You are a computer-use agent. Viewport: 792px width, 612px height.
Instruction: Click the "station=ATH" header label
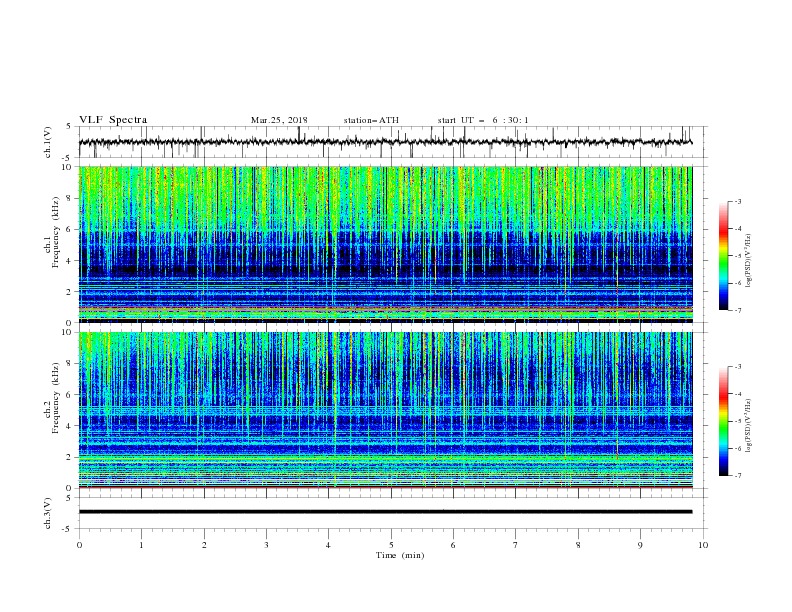click(x=371, y=120)
